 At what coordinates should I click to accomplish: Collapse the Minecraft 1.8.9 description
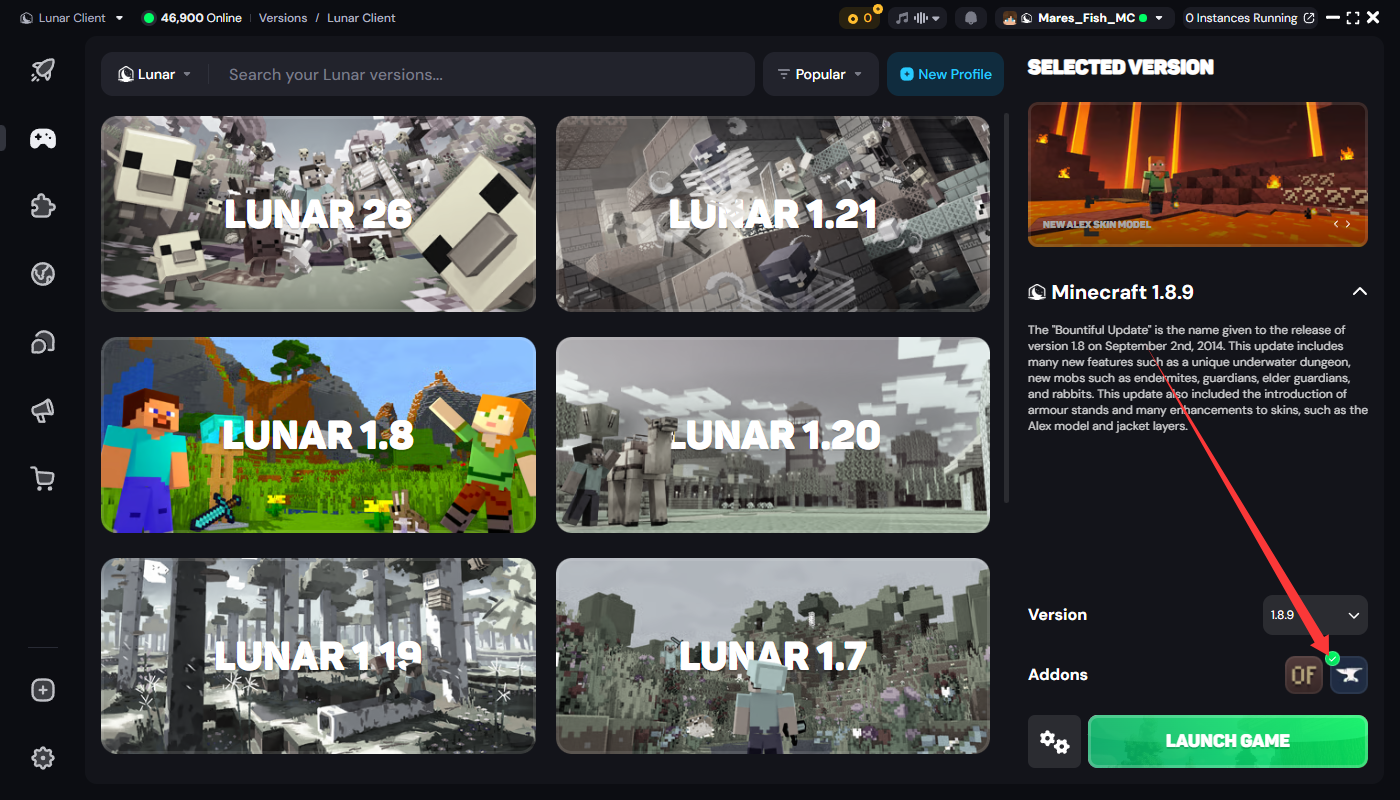pyautogui.click(x=1359, y=292)
